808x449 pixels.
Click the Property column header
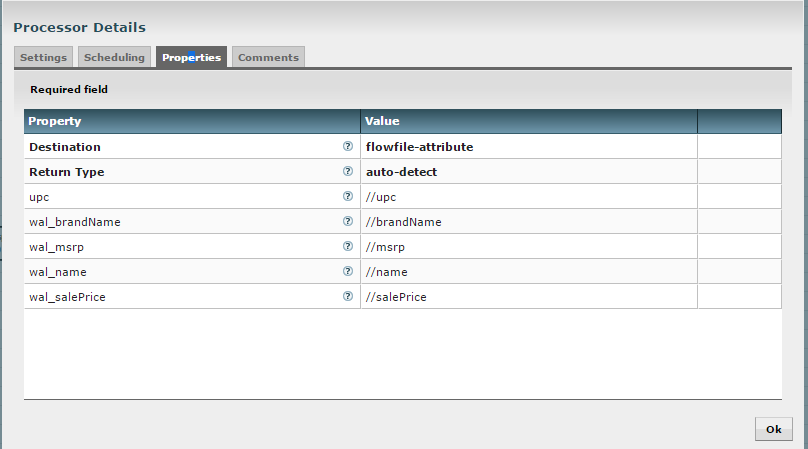click(x=192, y=121)
